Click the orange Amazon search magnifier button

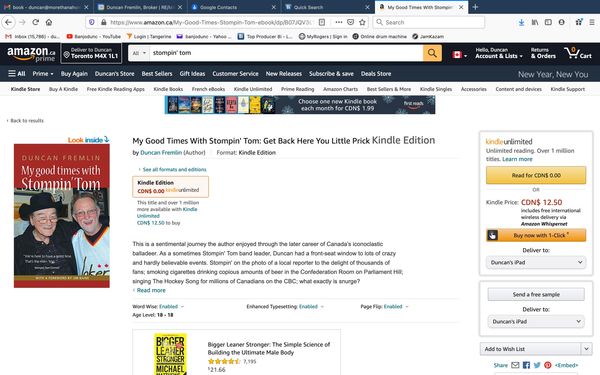432,53
